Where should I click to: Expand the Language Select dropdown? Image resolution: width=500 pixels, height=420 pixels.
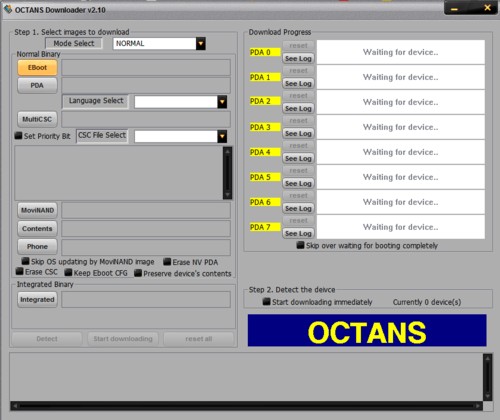[x=222, y=102]
